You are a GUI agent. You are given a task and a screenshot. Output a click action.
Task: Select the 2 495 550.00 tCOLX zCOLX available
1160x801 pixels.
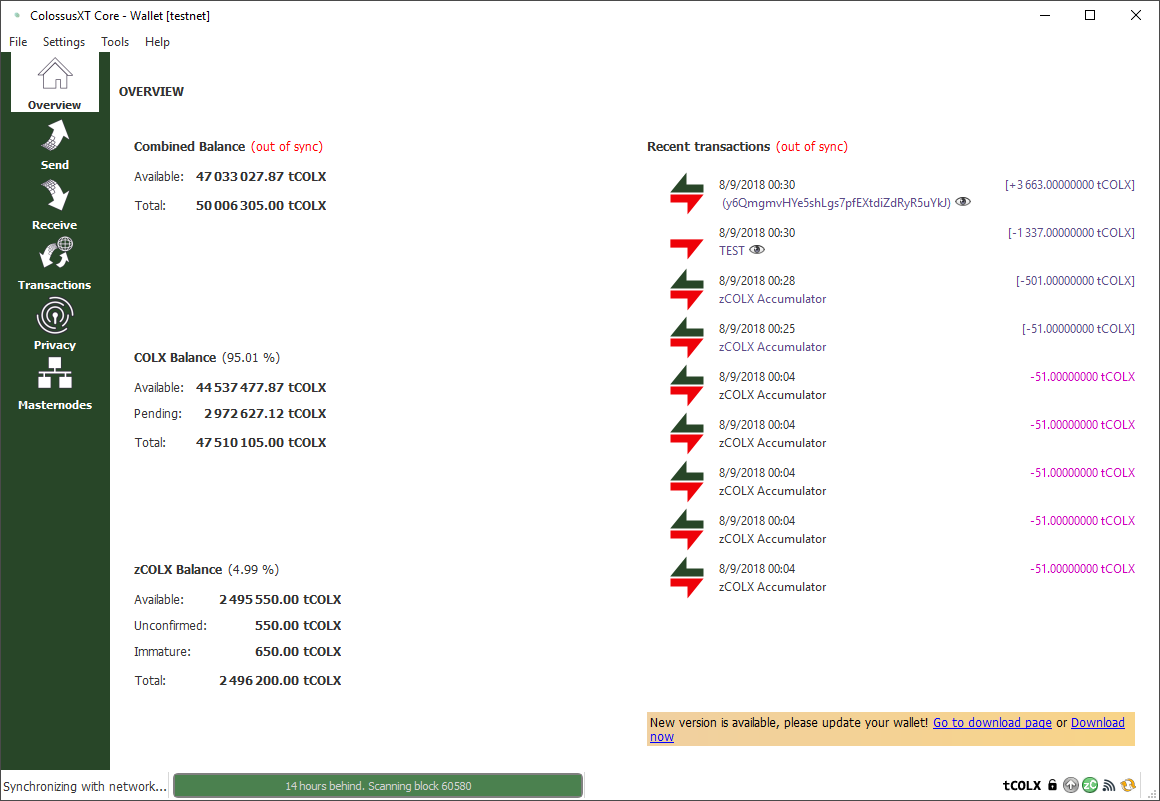[x=280, y=600]
